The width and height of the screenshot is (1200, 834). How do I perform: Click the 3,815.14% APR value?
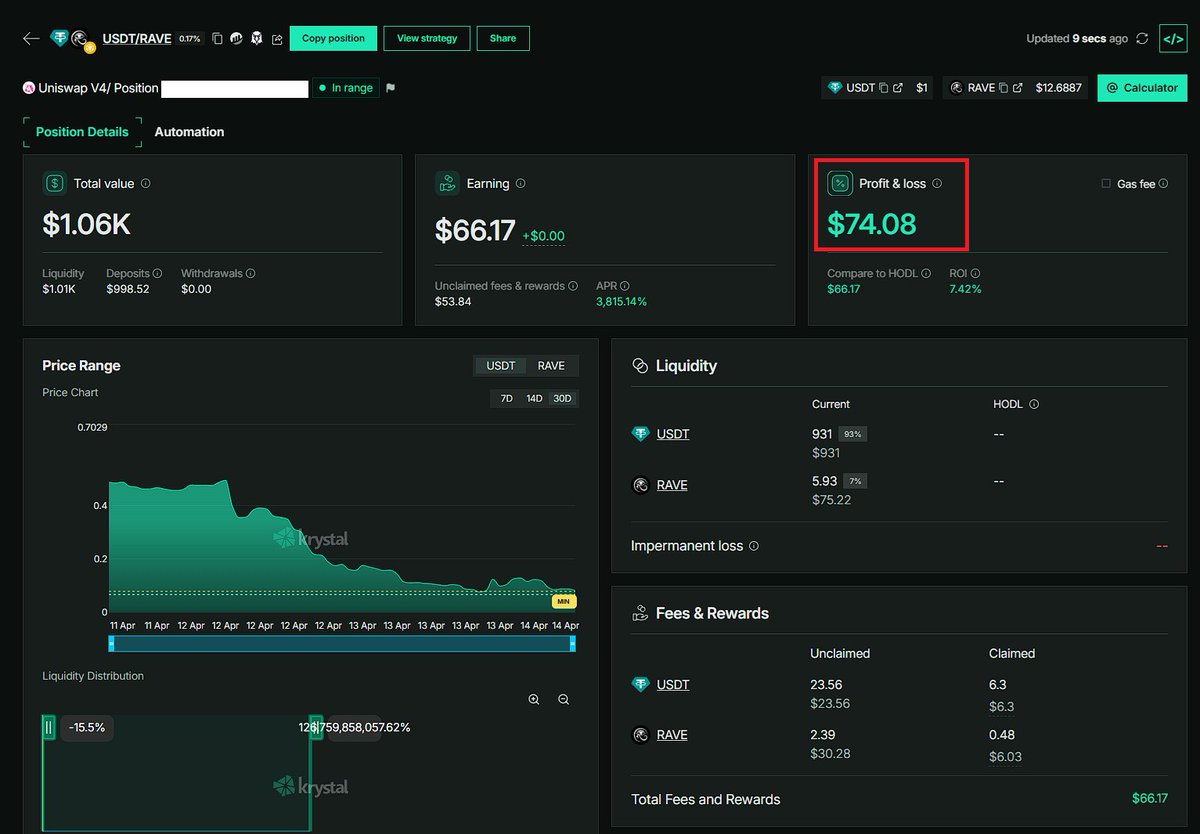point(621,302)
